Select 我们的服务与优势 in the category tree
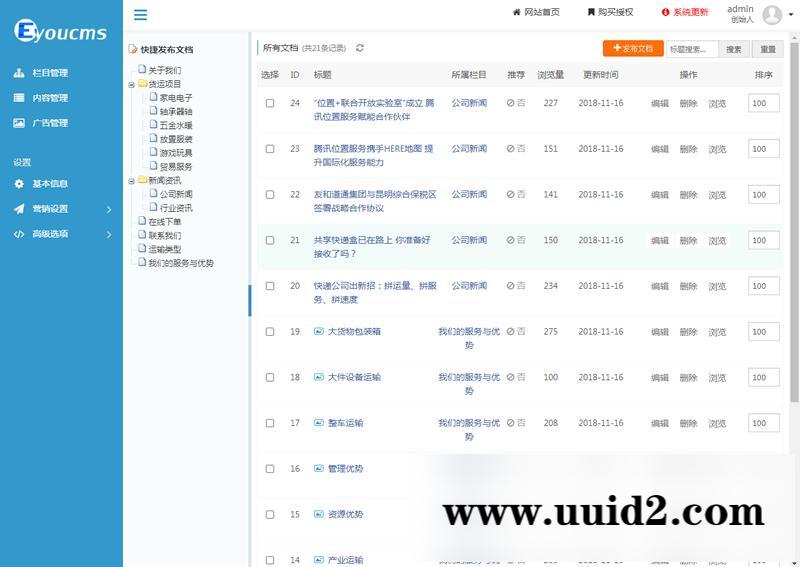The image size is (800, 567). (181, 263)
